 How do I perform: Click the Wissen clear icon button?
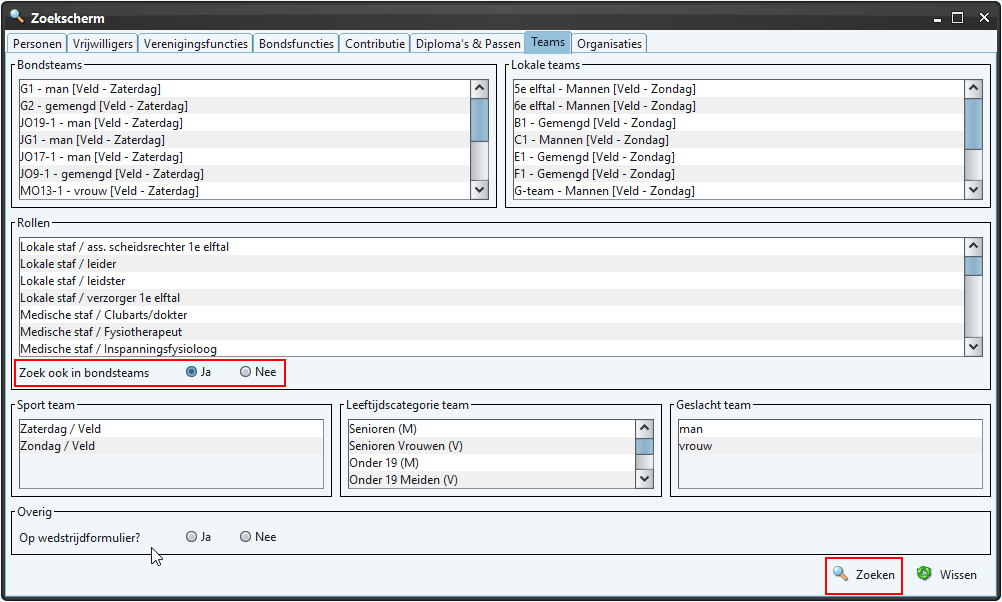point(946,575)
